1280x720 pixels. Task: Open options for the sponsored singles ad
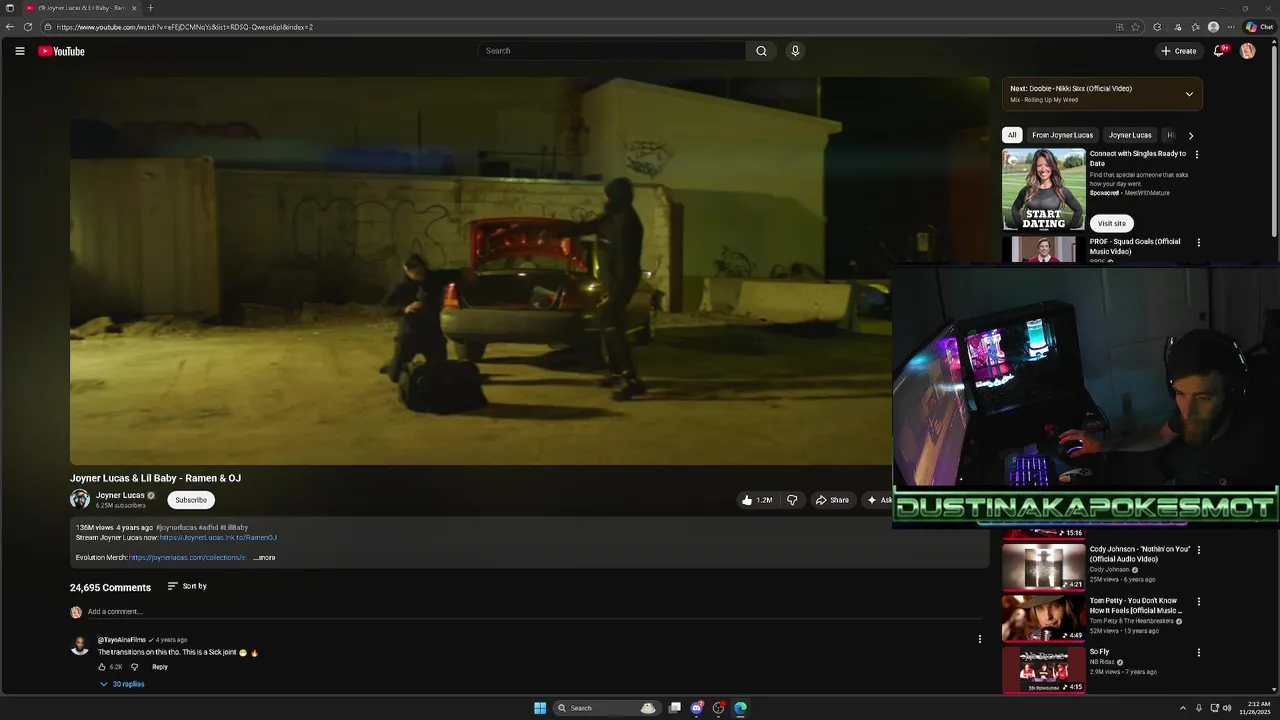(x=1197, y=155)
